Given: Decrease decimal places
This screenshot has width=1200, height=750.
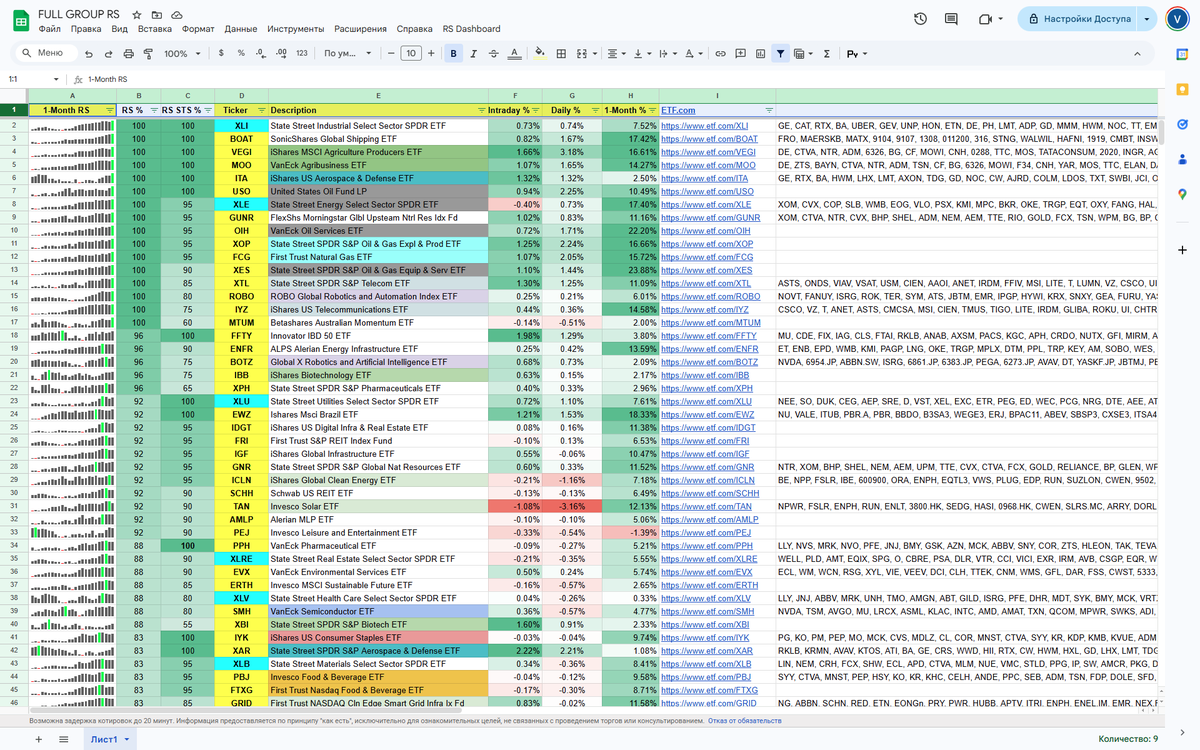Looking at the screenshot, I should pyautogui.click(x=261, y=54).
